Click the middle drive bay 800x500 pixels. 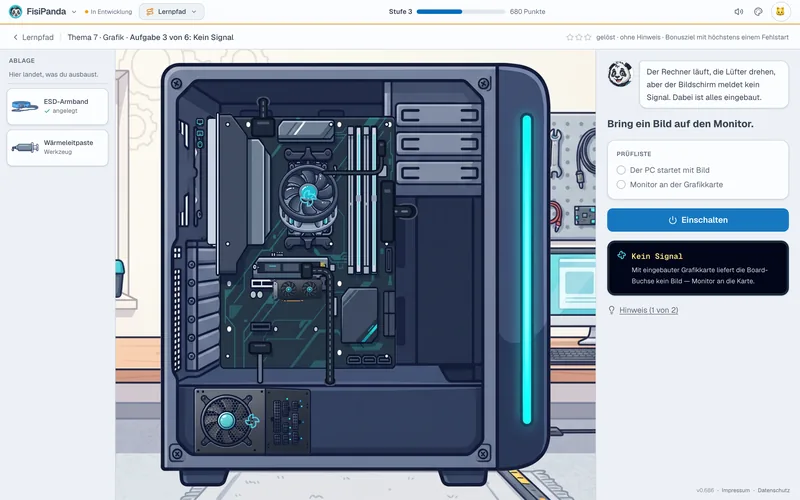[x=438, y=144]
